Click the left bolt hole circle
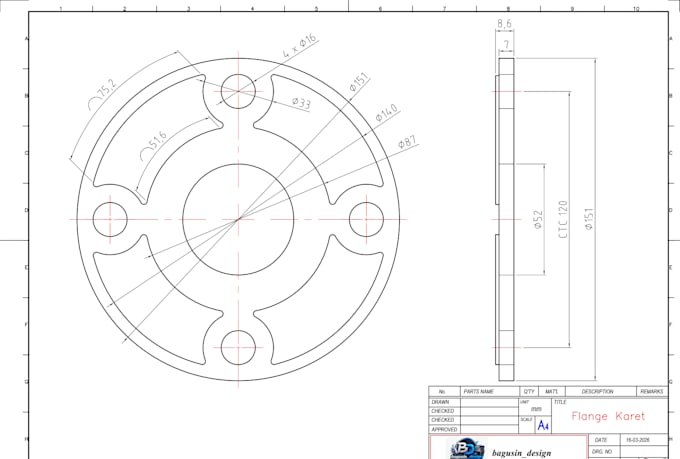This screenshot has width=680, height=459. (x=110, y=220)
